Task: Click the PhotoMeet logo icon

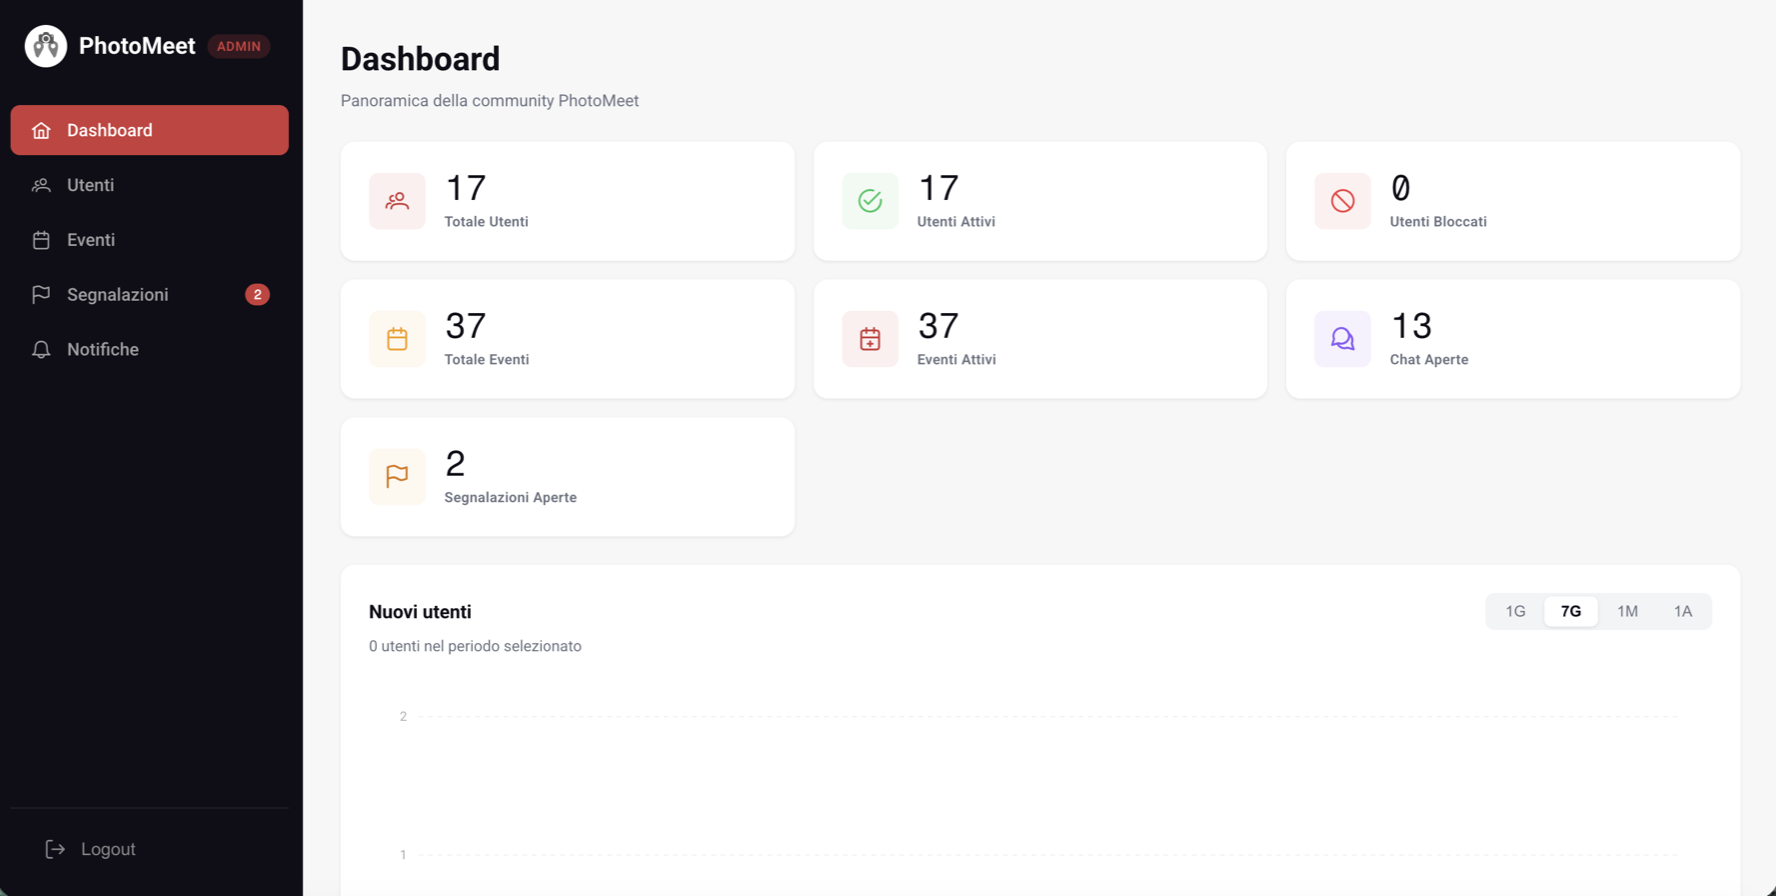Action: point(46,46)
